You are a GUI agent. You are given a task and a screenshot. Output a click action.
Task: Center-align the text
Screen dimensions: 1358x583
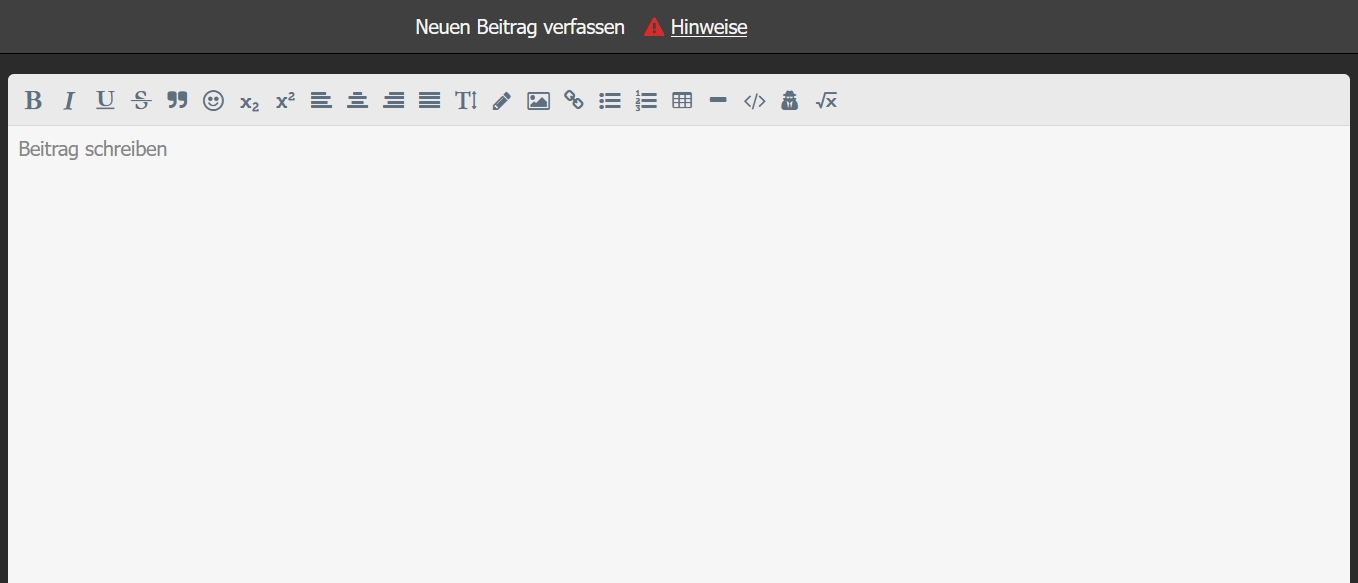tap(357, 100)
